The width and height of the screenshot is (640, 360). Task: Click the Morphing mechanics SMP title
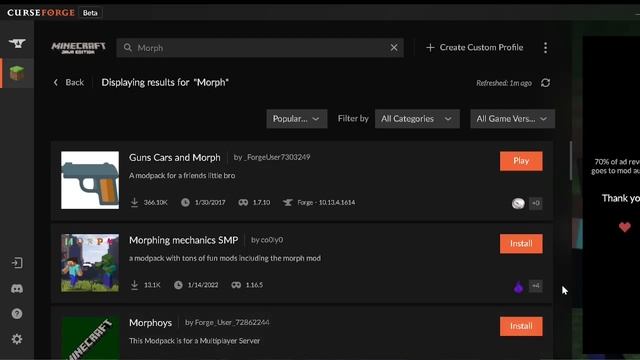tap(184, 240)
